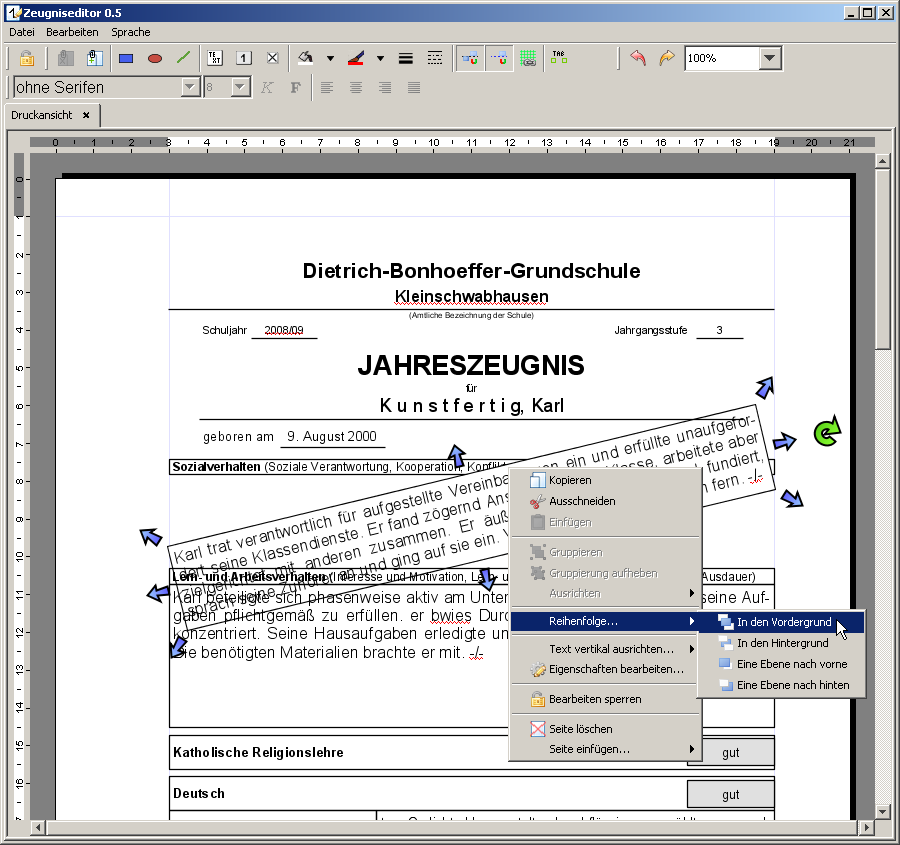Click the lock editing padlock icon

coord(27,58)
